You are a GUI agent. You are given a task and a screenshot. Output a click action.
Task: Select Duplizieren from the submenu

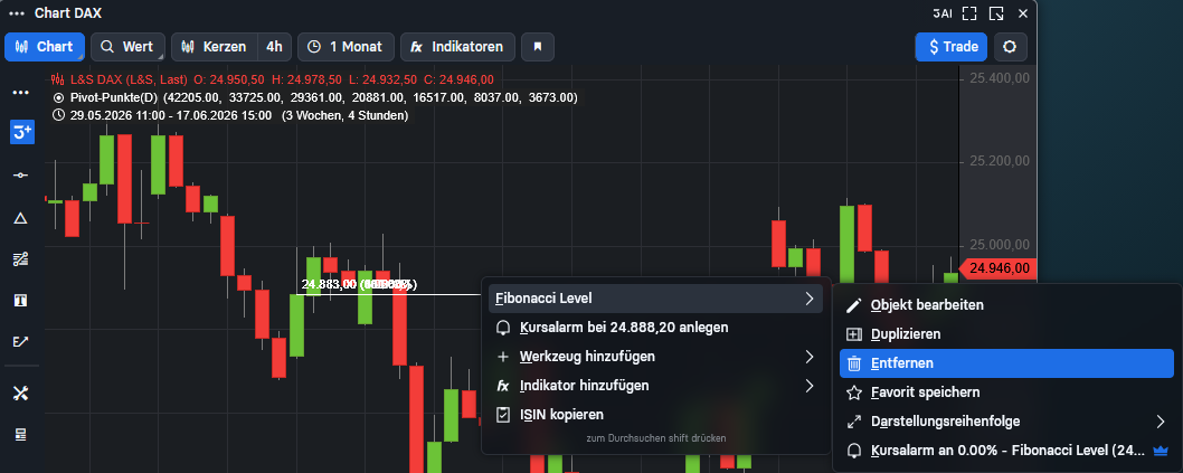1006,334
